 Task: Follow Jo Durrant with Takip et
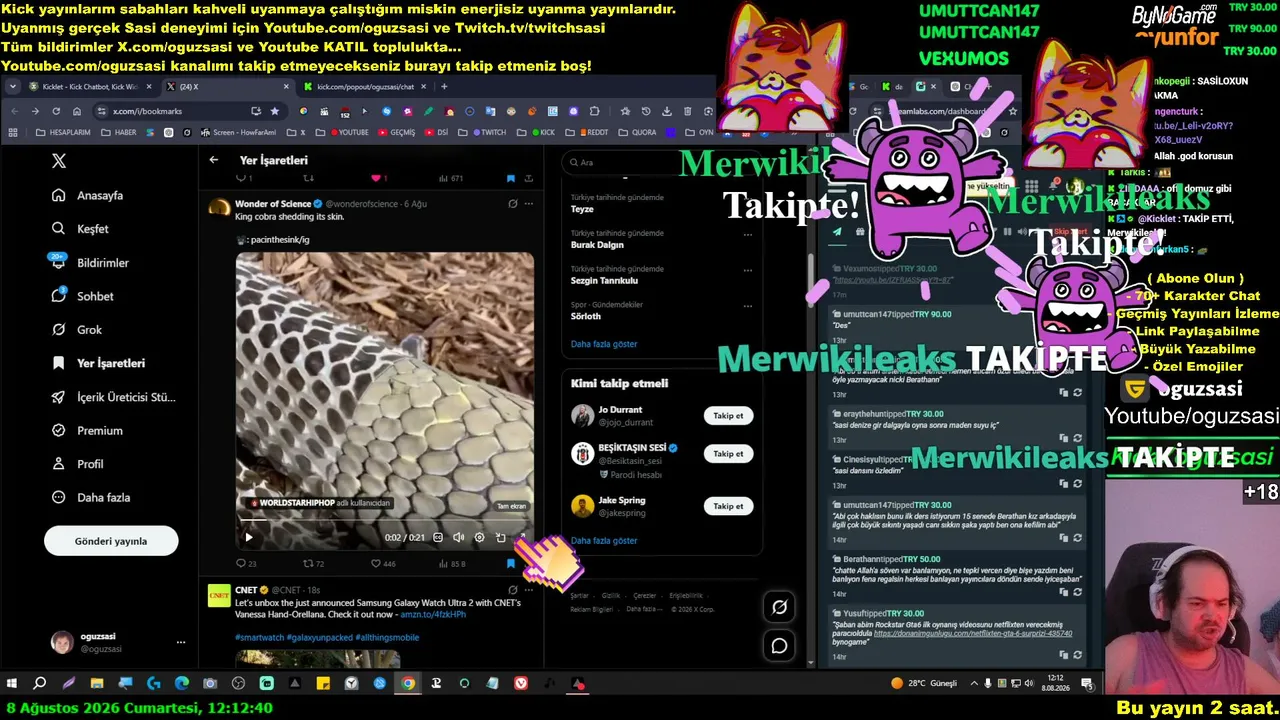click(x=728, y=416)
